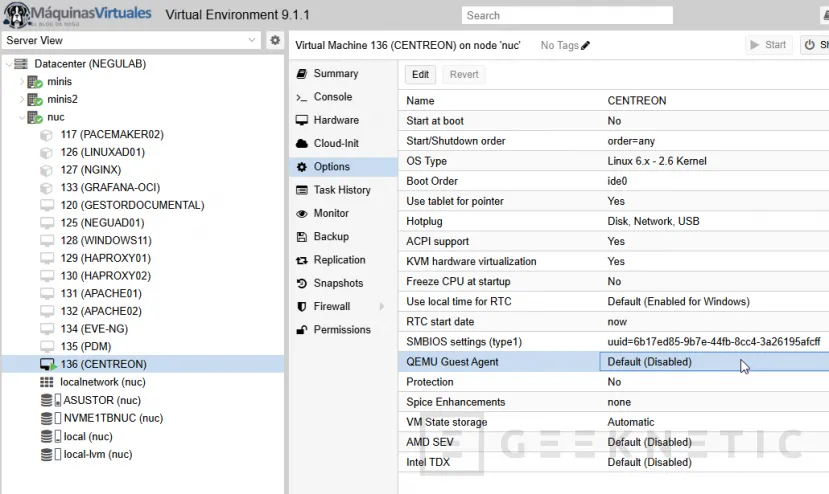Click the minis2 node icon
829x494 pixels.
[35, 99]
